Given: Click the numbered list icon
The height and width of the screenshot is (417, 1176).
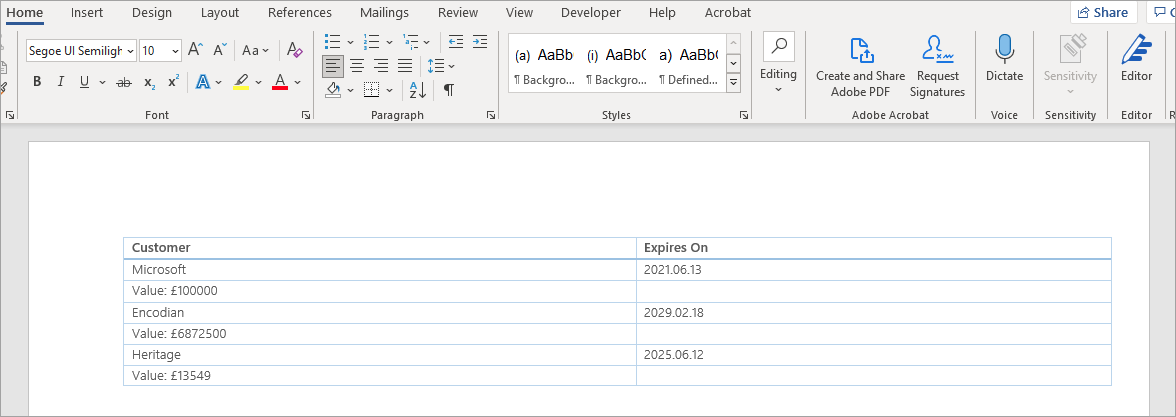Looking at the screenshot, I should (371, 41).
